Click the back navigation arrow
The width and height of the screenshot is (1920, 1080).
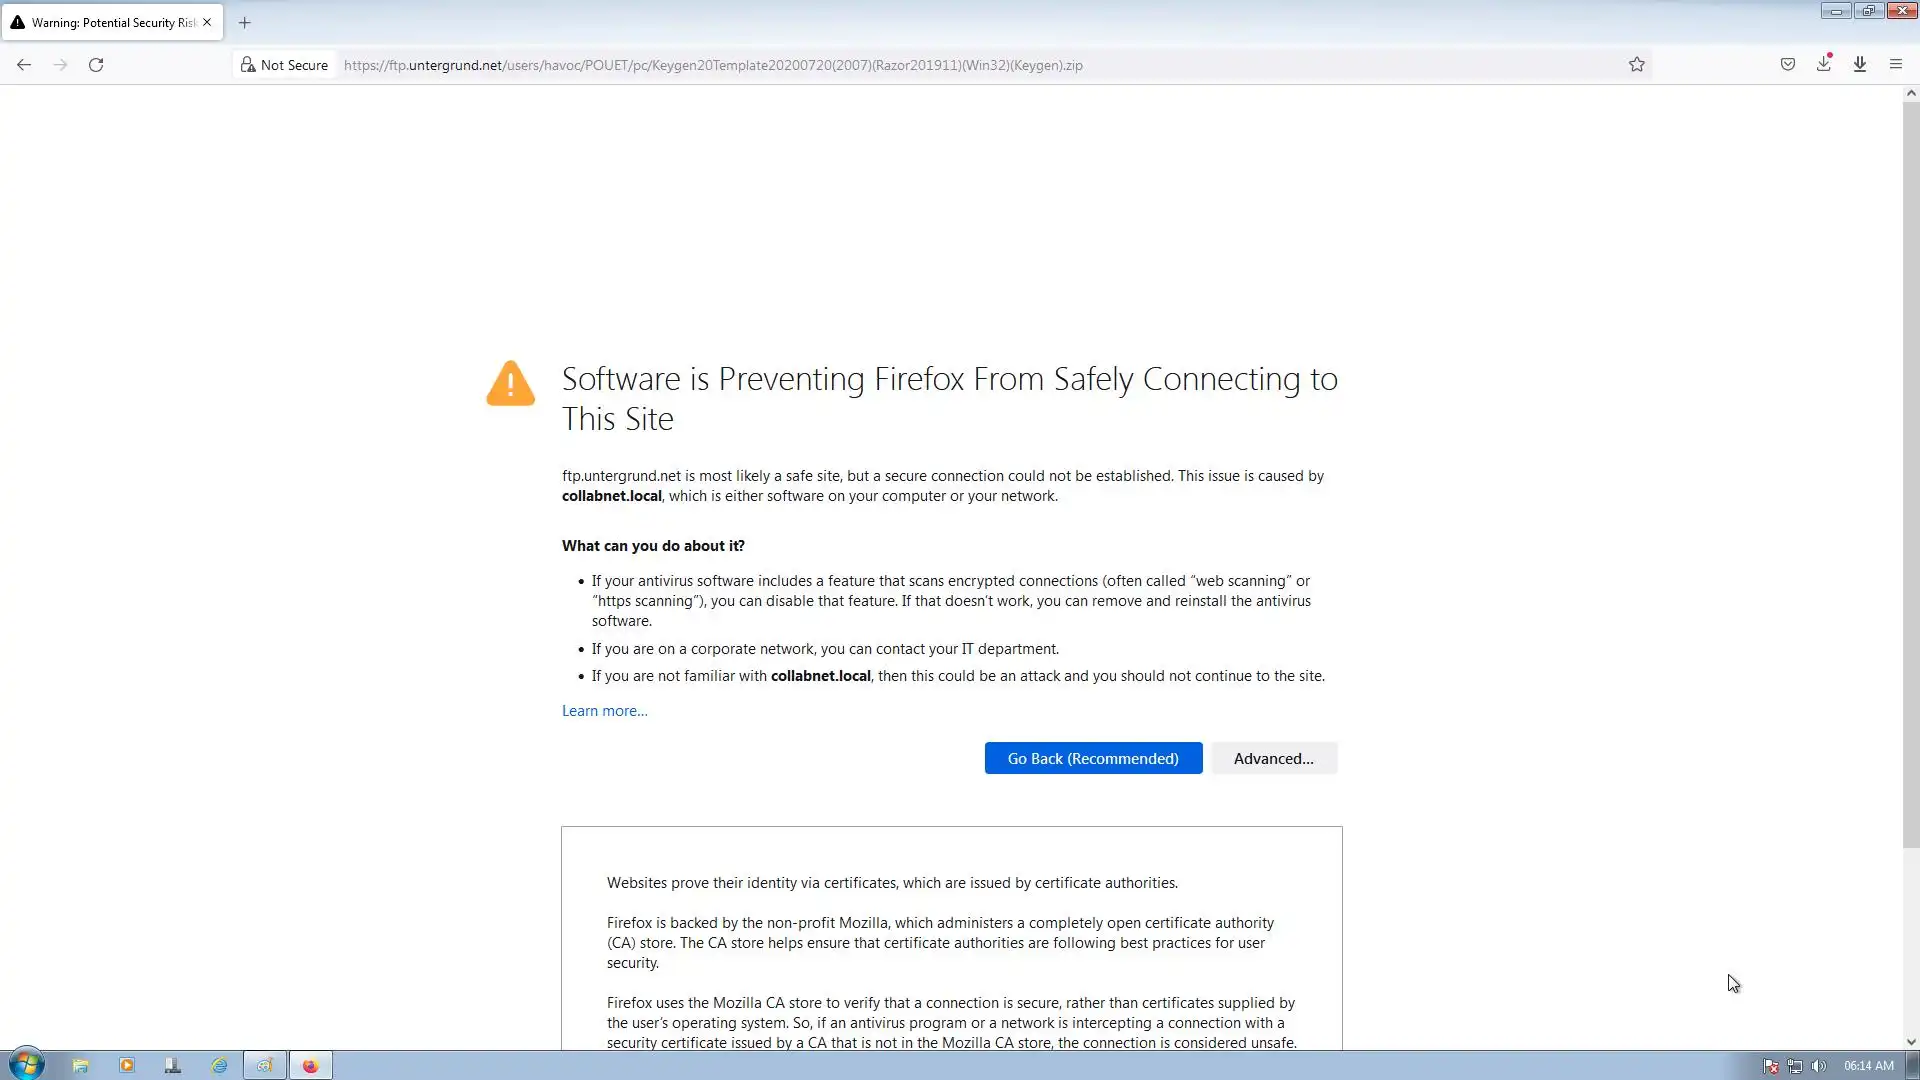24,65
